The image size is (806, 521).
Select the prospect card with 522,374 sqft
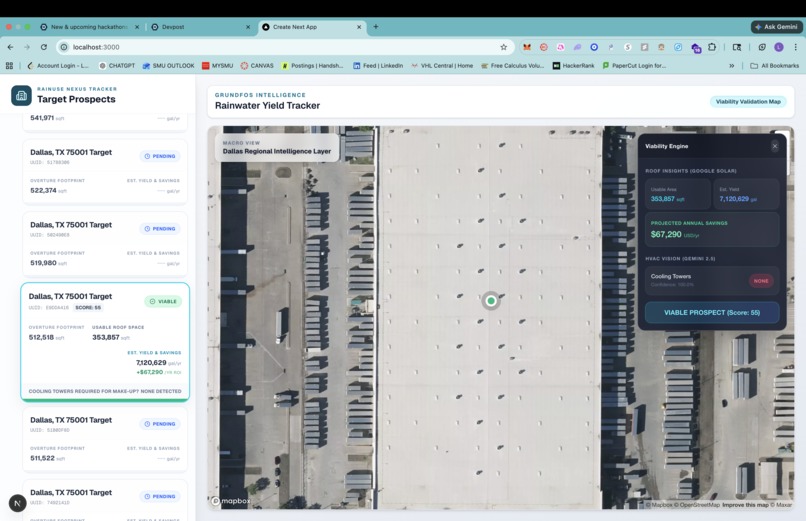pos(105,172)
